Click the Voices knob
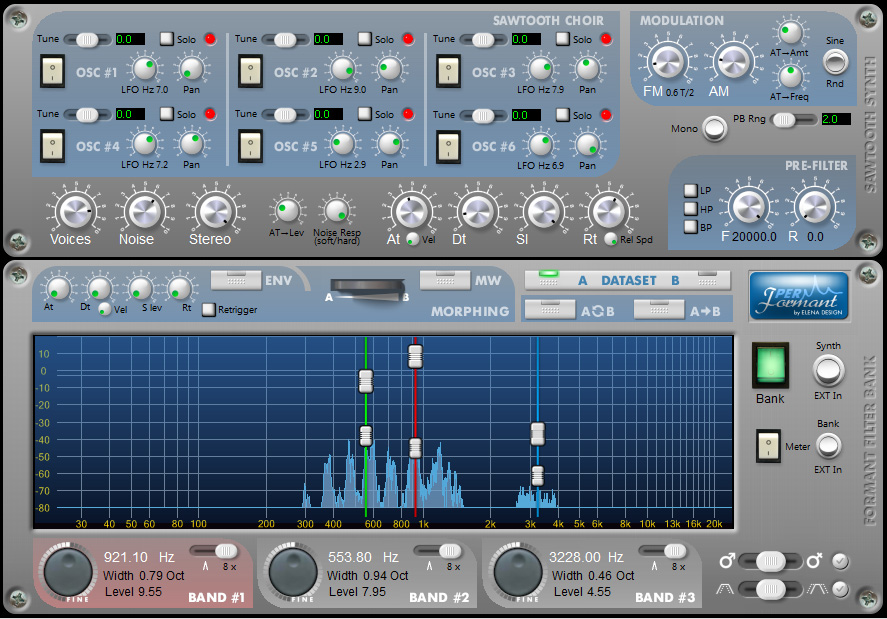The image size is (887, 619). 76,212
